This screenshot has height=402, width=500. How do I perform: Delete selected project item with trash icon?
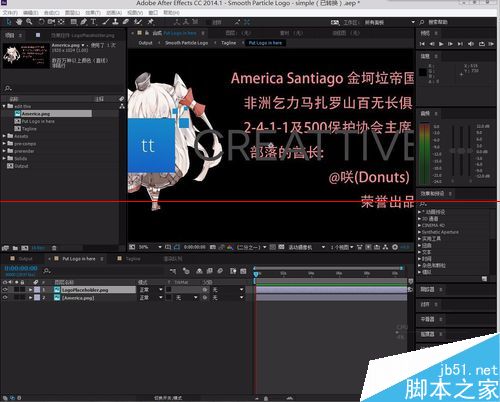click(54, 248)
